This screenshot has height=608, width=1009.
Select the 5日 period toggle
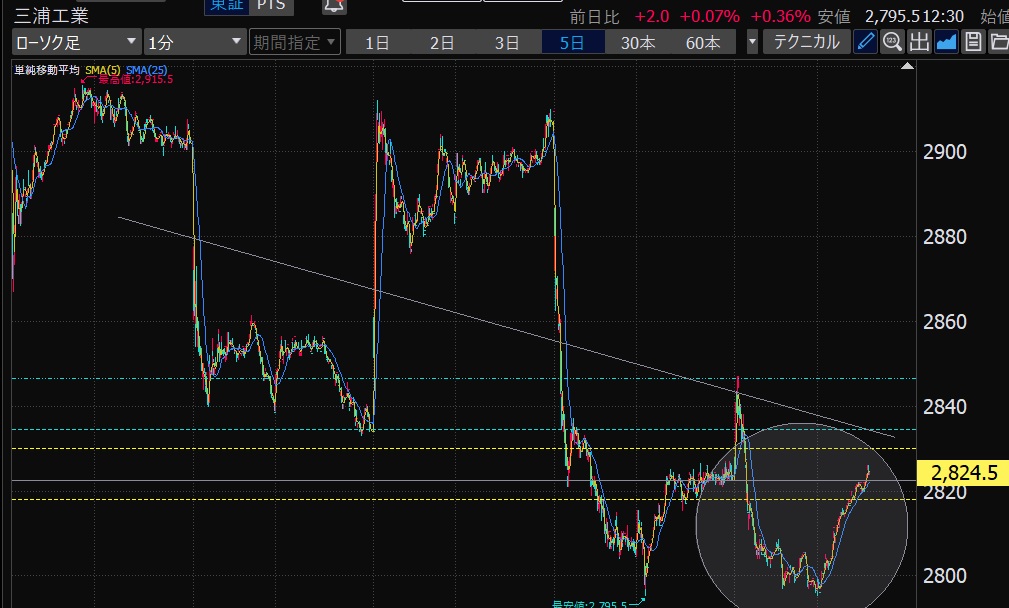pos(573,42)
